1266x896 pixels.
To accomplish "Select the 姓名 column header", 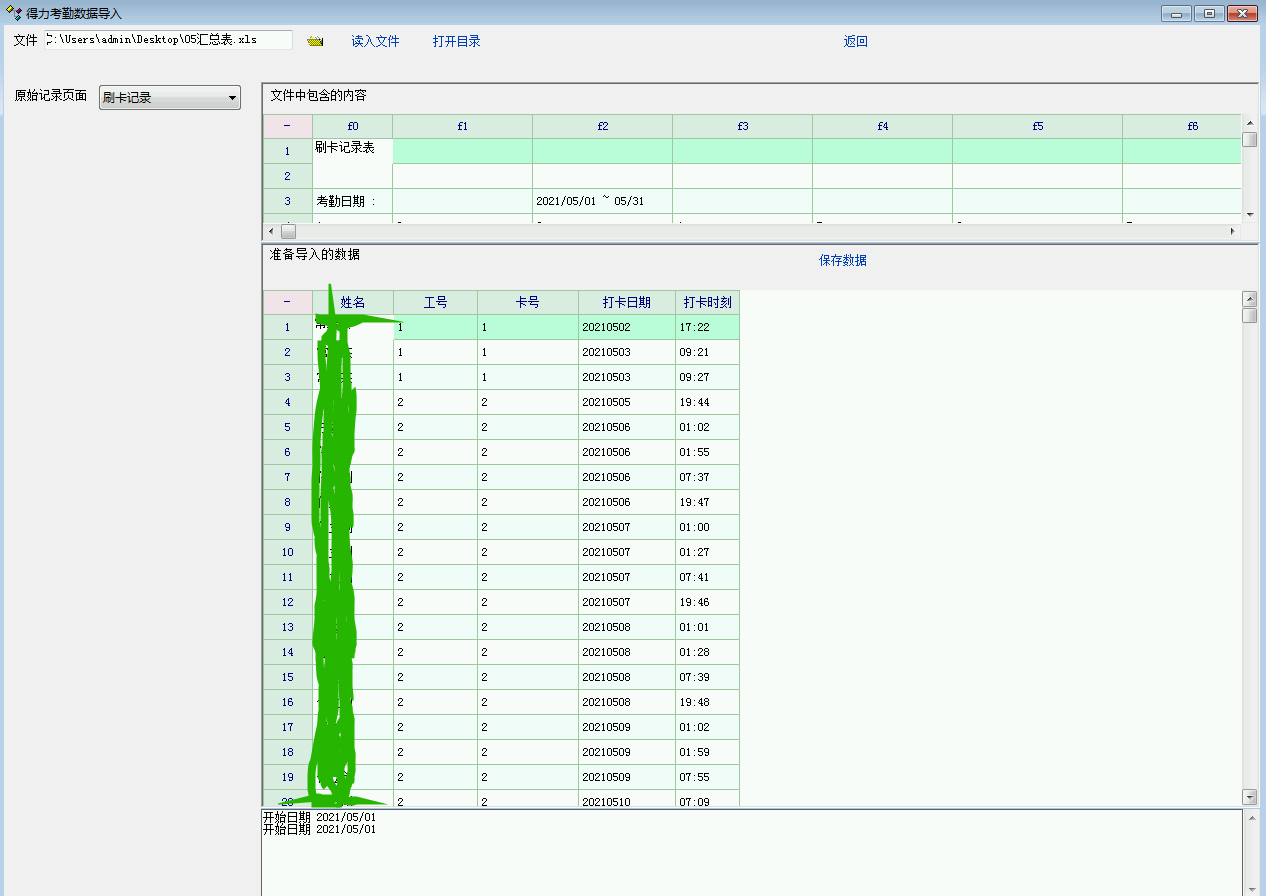I will tap(352, 302).
